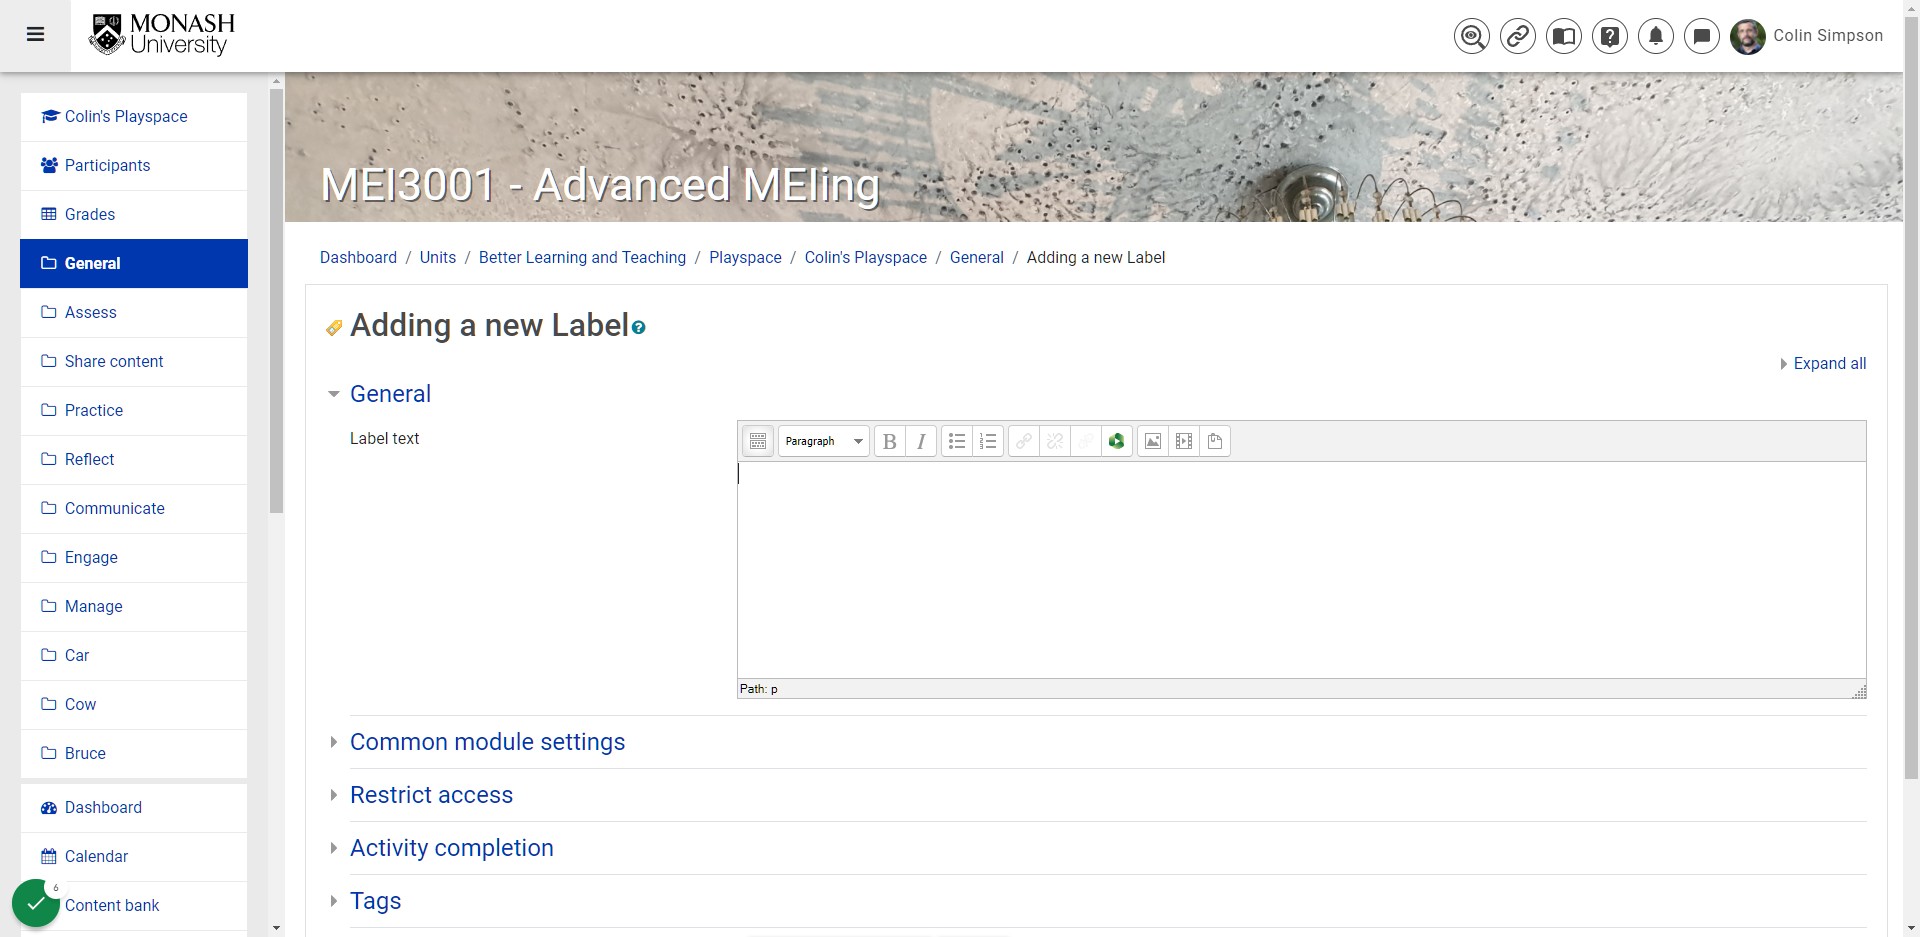Expand the Activity completion section
This screenshot has width=1920, height=937.
[451, 848]
